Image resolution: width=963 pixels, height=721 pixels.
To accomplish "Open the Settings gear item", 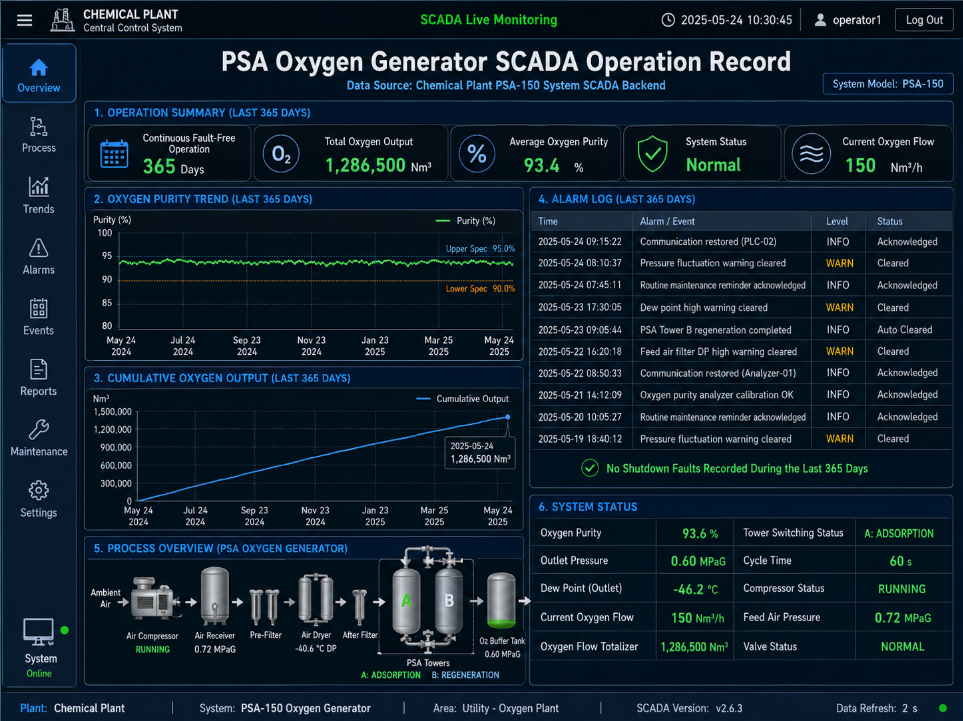I will click(x=39, y=499).
